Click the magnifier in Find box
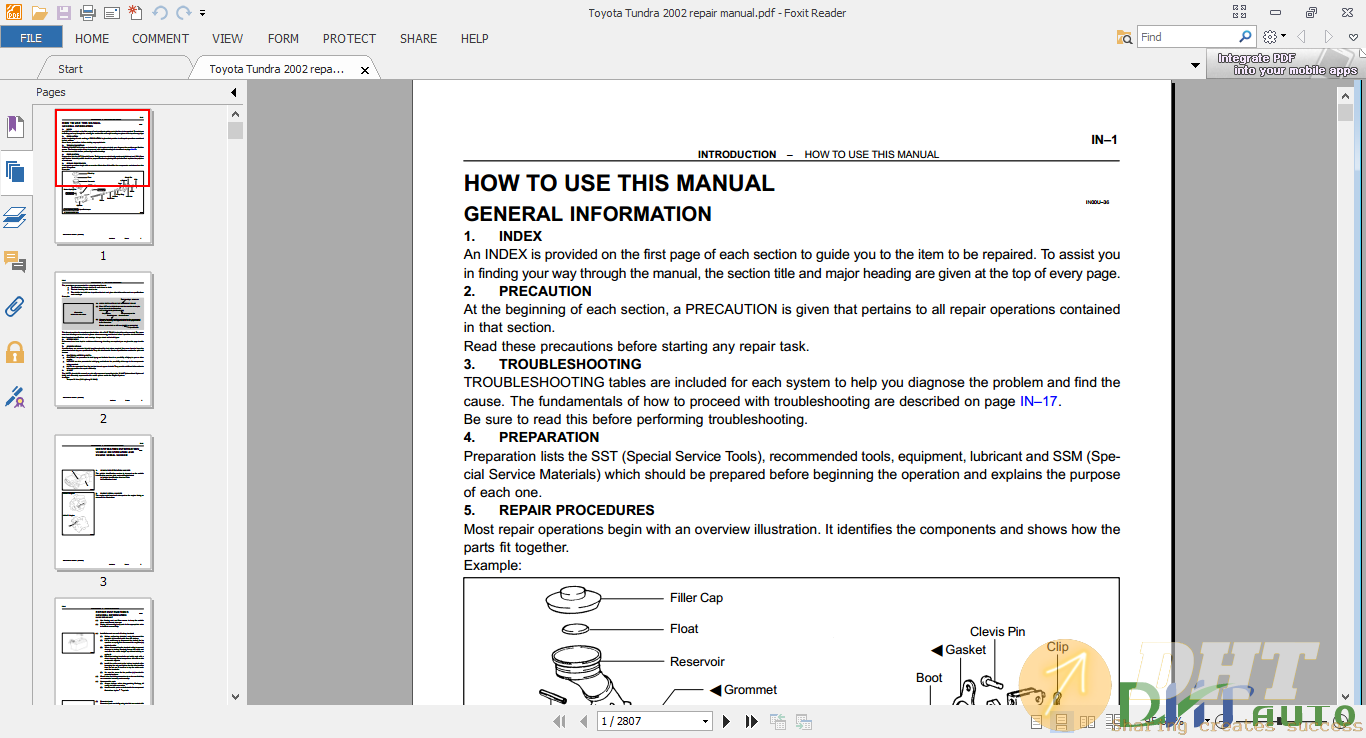1366x738 pixels. tap(1245, 37)
